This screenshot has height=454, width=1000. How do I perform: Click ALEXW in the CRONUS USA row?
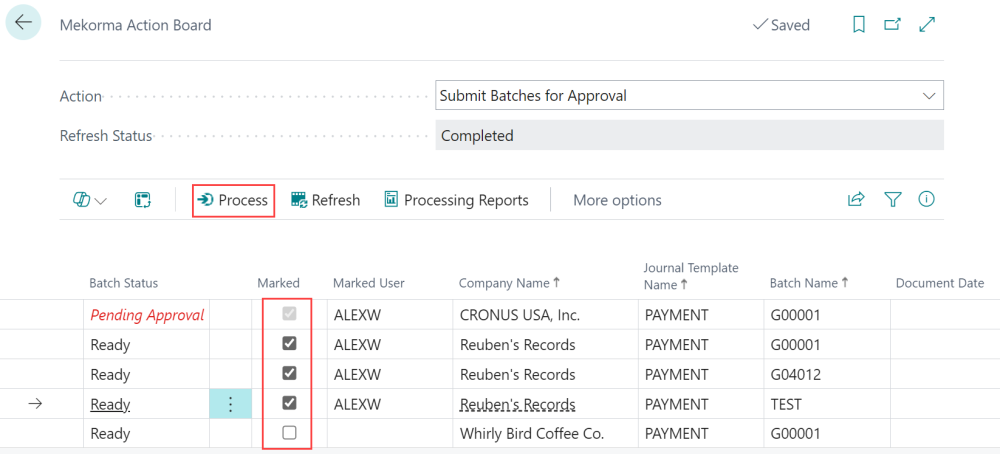point(357,314)
